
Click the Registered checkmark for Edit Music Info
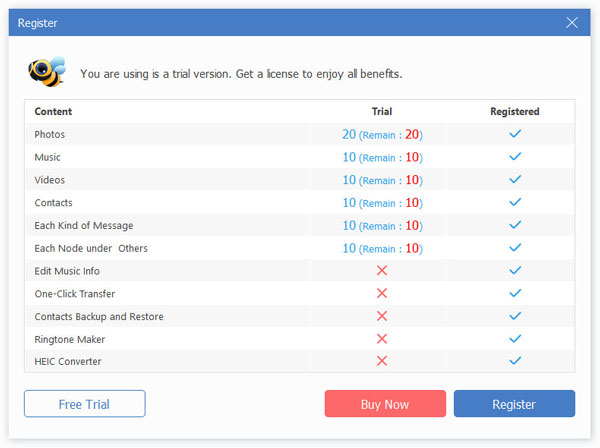point(515,270)
